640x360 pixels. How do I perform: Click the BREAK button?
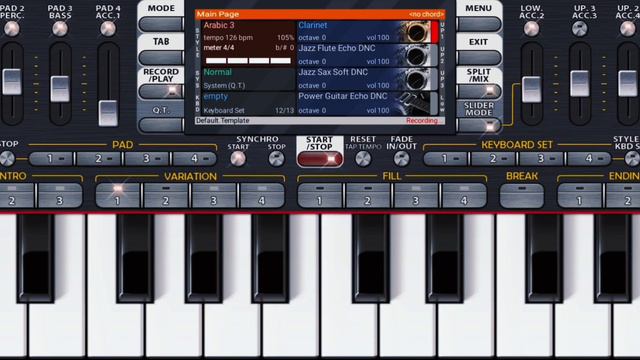(x=522, y=196)
